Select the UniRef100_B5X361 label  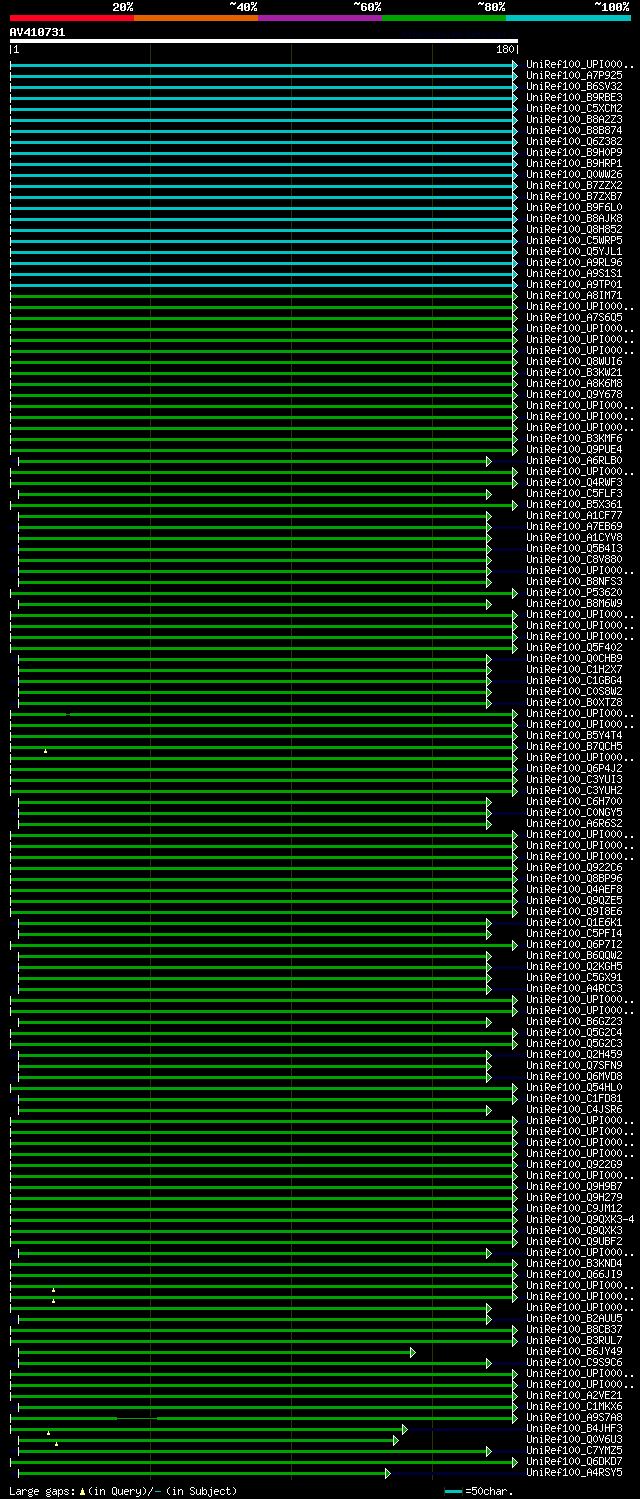(574, 504)
